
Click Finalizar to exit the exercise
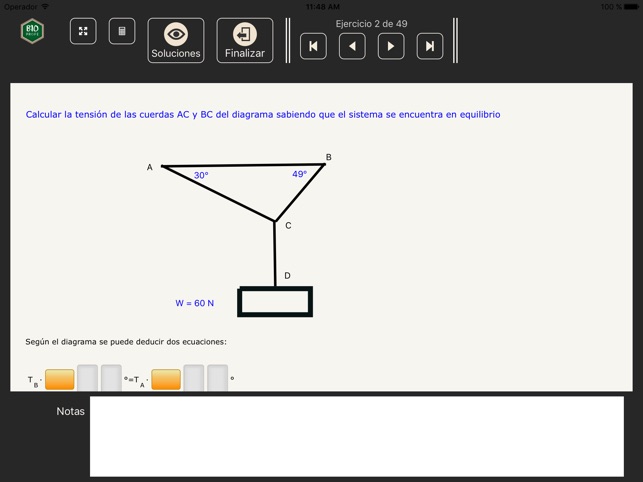click(x=245, y=40)
